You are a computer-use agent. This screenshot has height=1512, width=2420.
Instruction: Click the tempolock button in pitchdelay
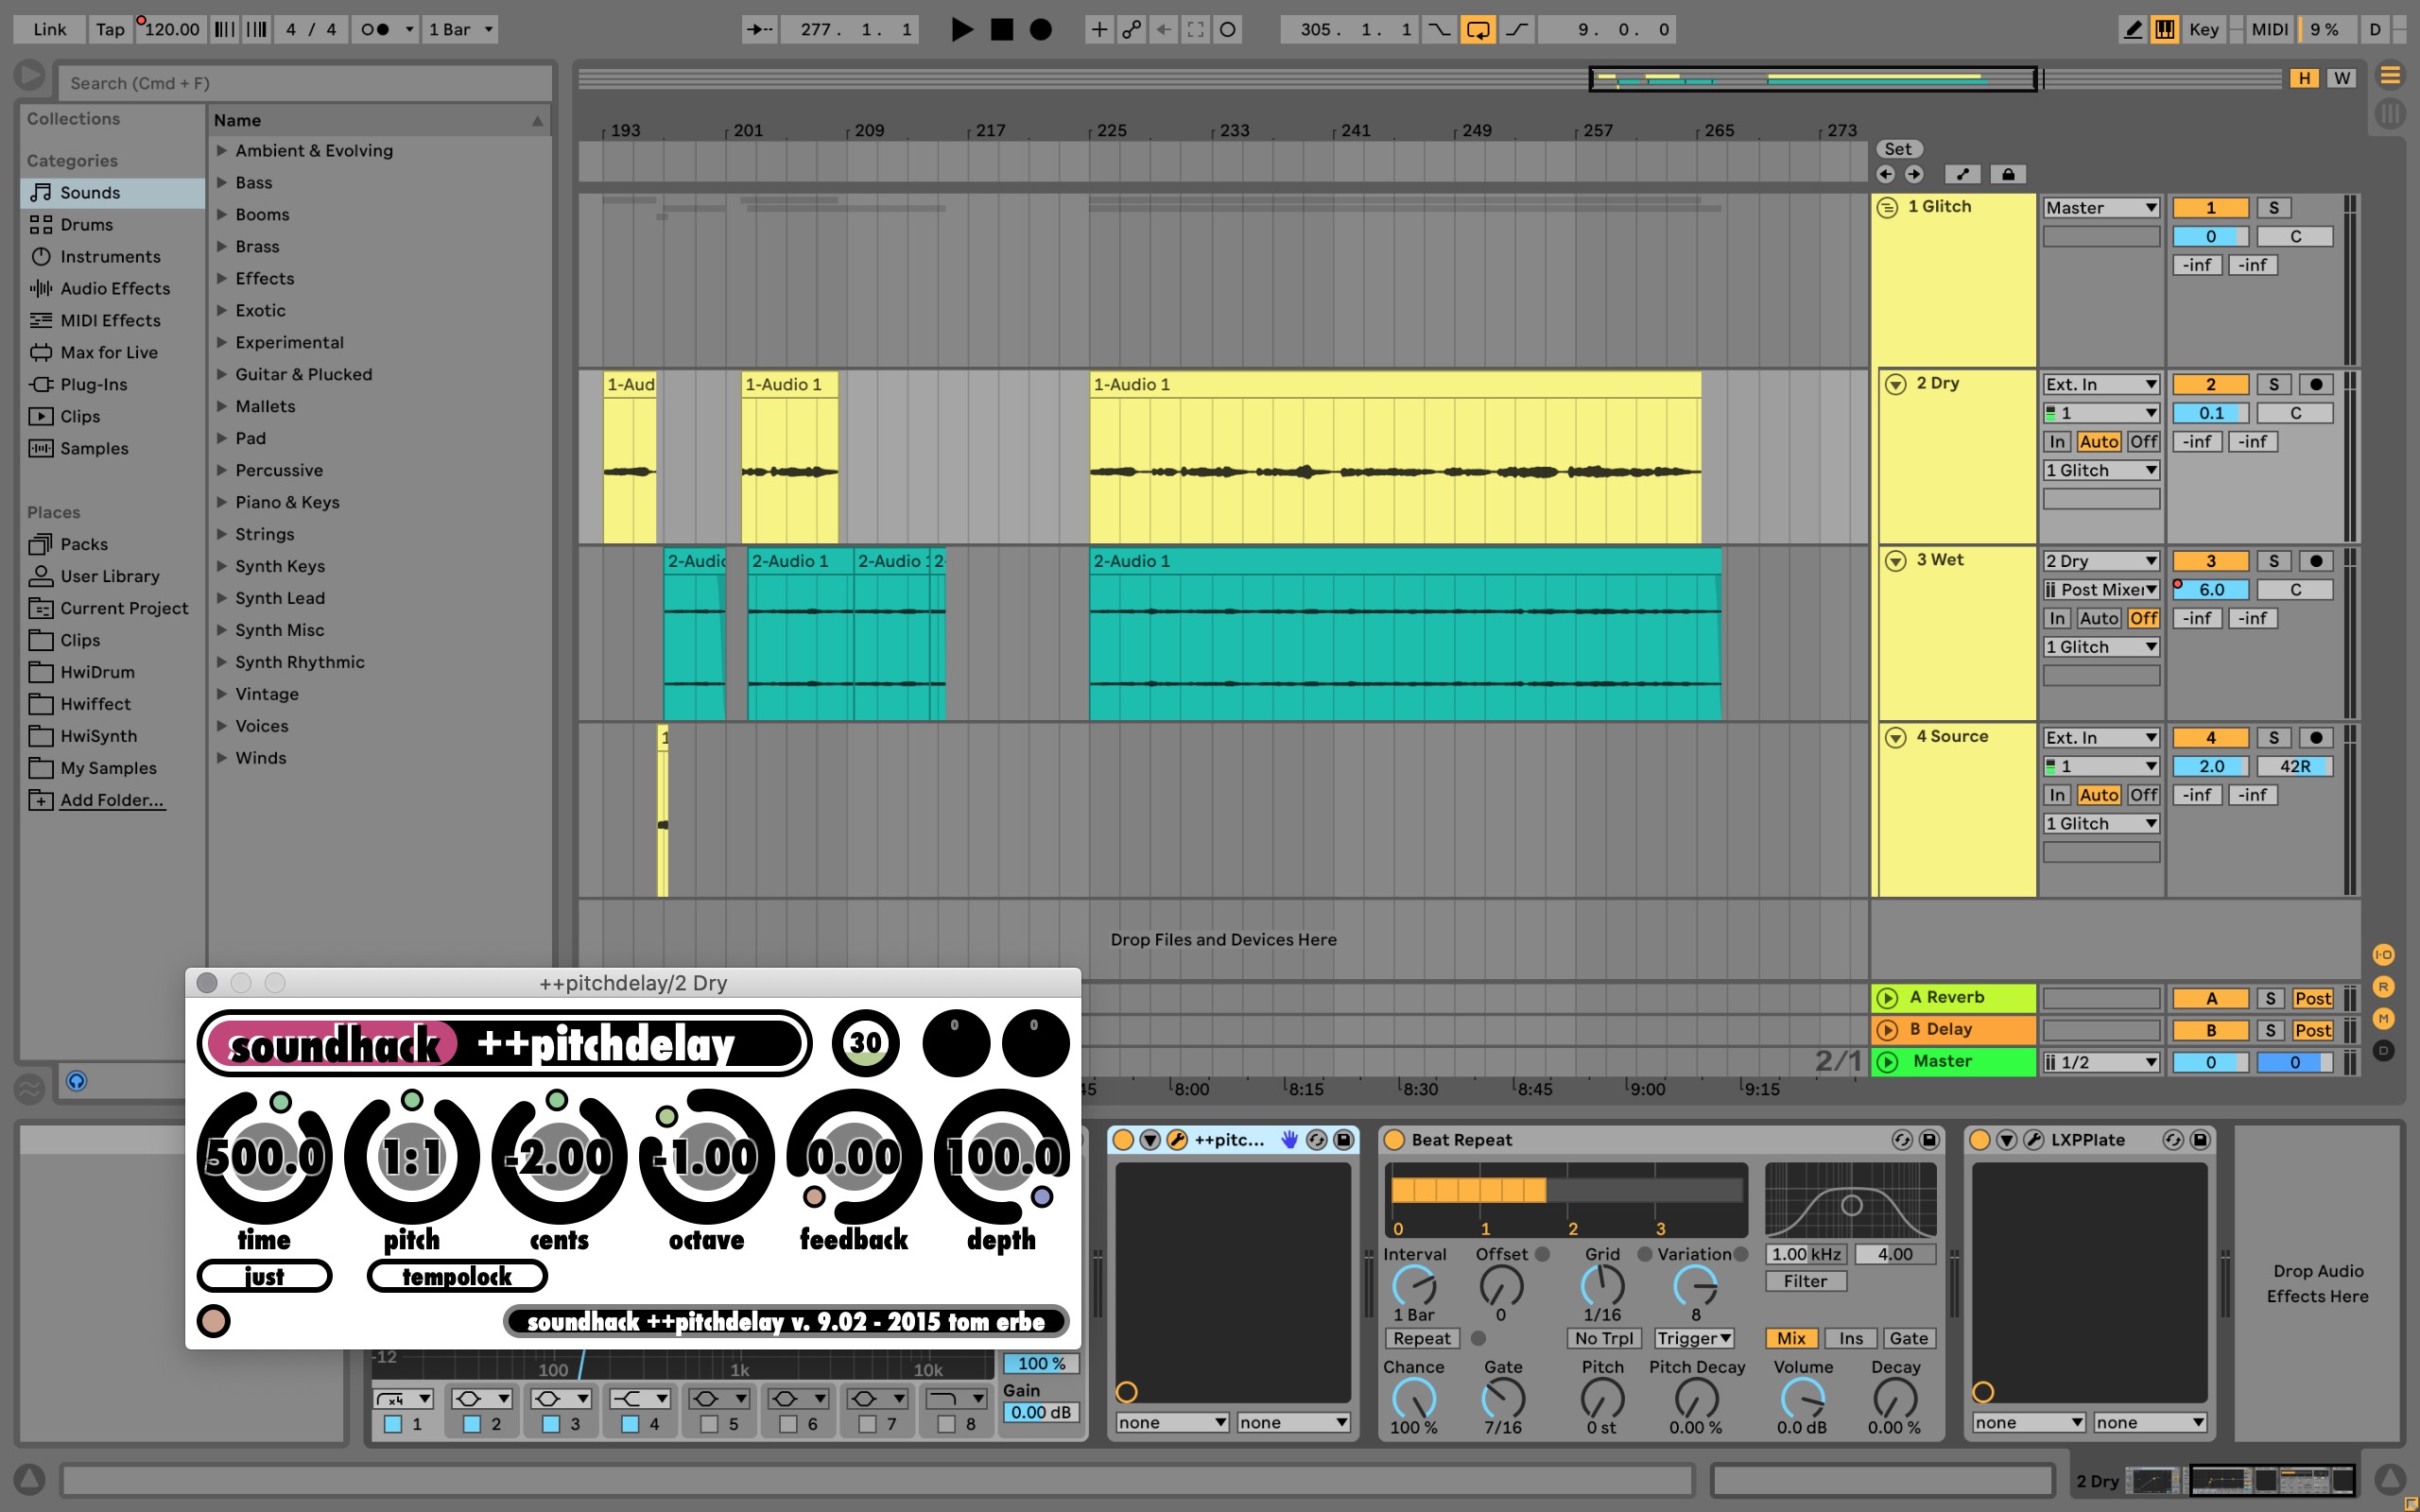coord(457,1277)
